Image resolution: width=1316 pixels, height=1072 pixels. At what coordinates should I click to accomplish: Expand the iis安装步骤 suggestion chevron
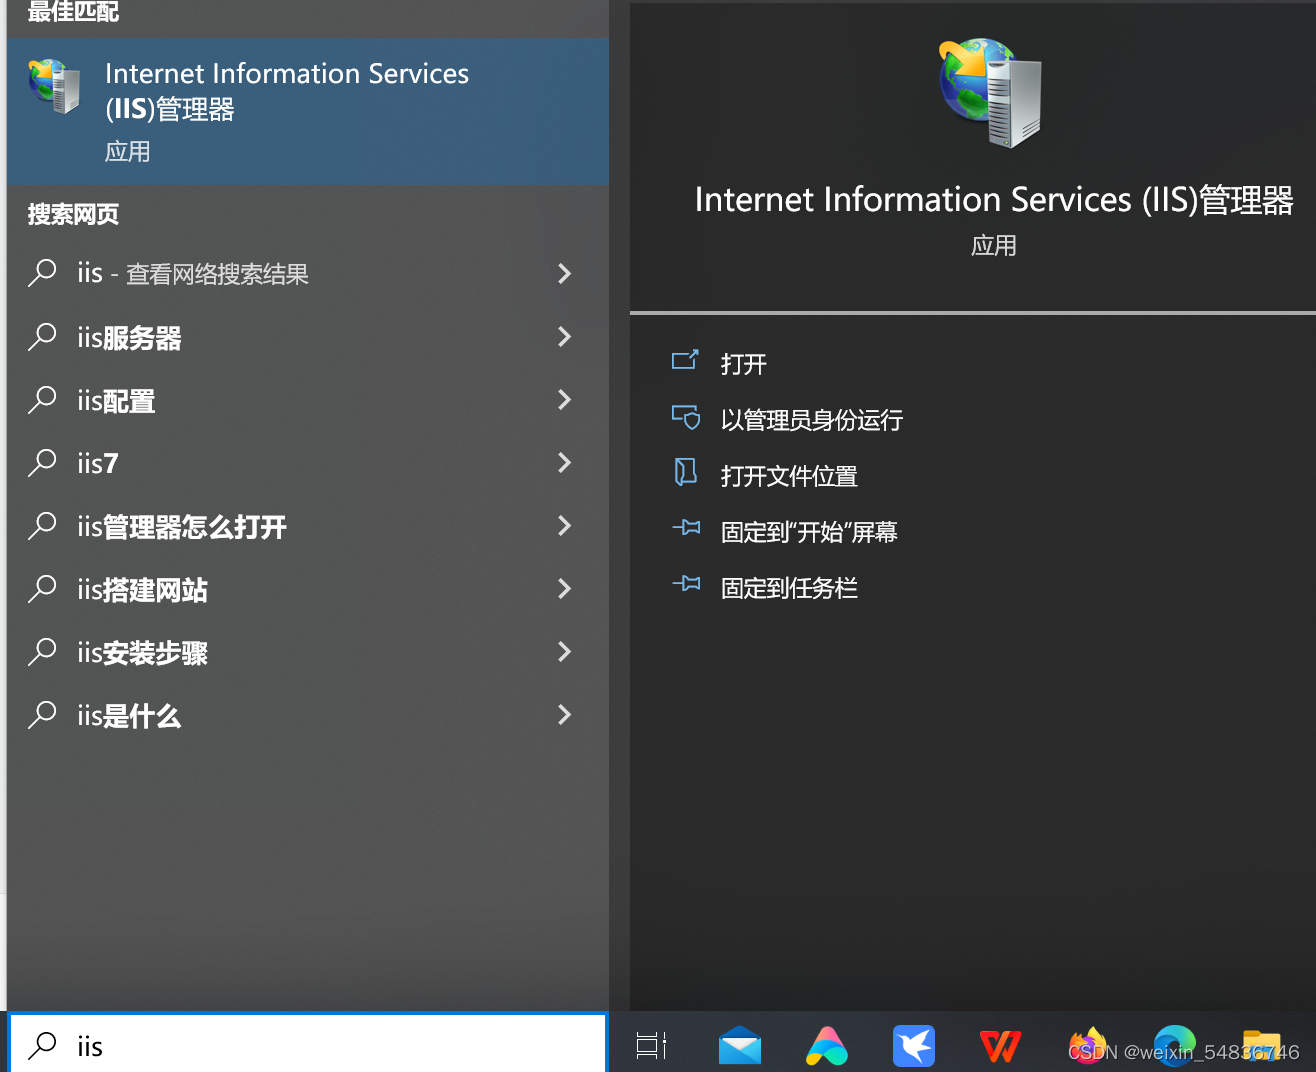[x=564, y=652]
